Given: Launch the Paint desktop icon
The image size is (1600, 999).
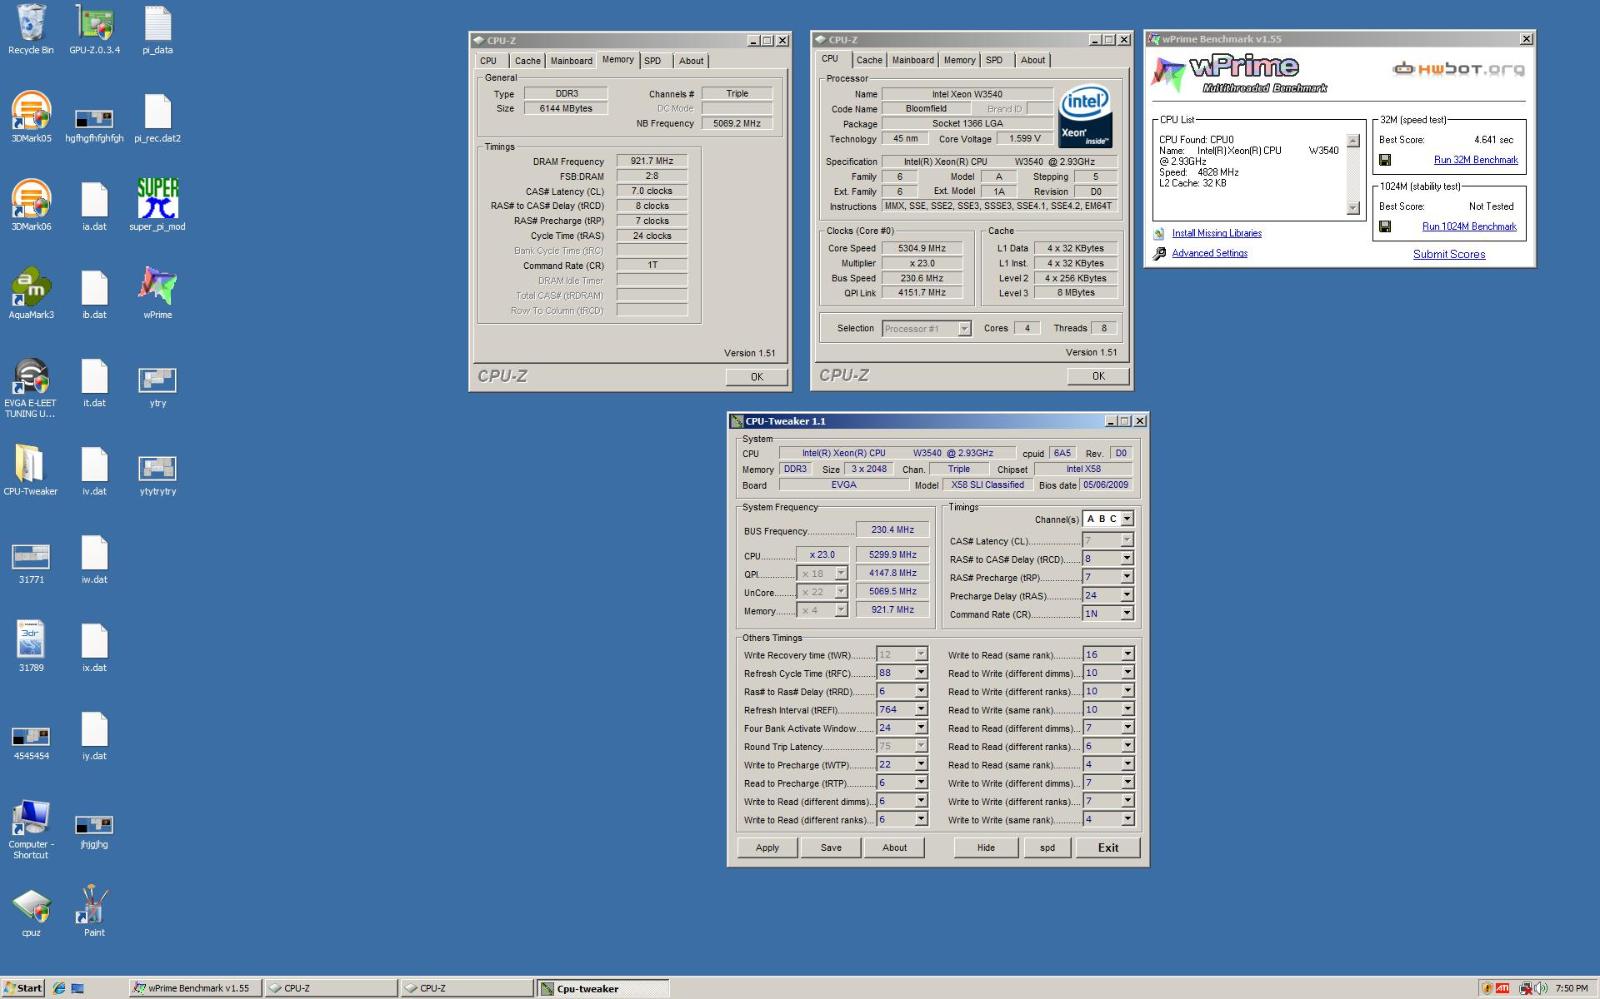Looking at the screenshot, I should [94, 910].
